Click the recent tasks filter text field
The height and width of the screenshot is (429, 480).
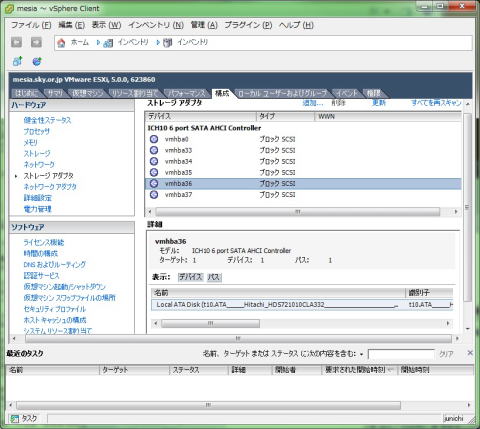(401, 354)
